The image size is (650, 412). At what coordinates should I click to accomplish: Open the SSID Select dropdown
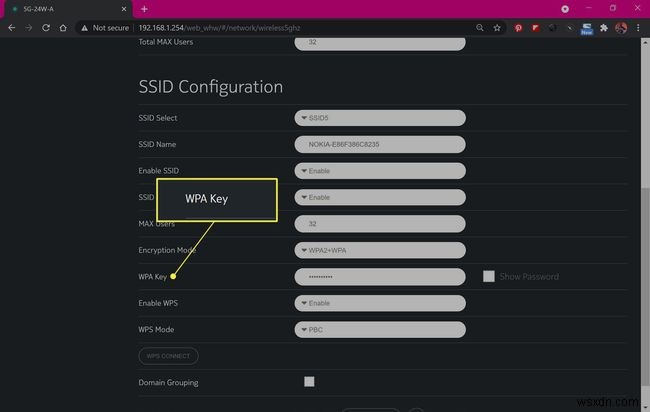[380, 118]
